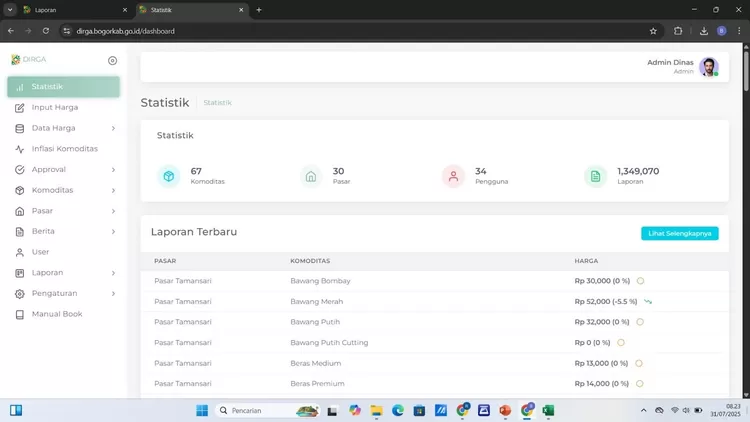Open Input Harga from the sidebar

point(54,107)
